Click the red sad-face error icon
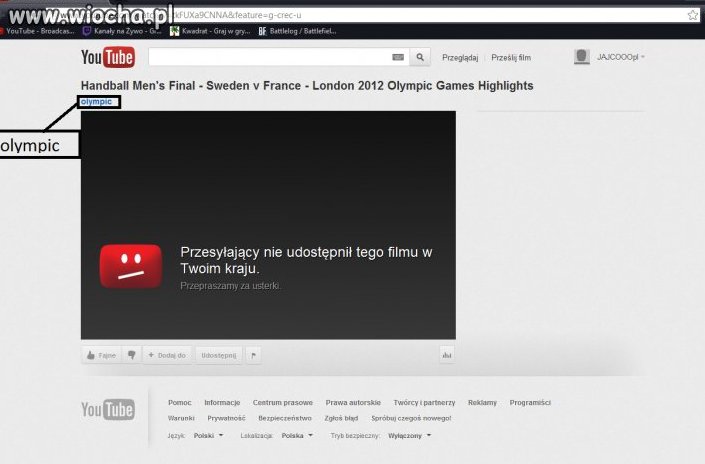The height and width of the screenshot is (464, 705). (x=131, y=266)
